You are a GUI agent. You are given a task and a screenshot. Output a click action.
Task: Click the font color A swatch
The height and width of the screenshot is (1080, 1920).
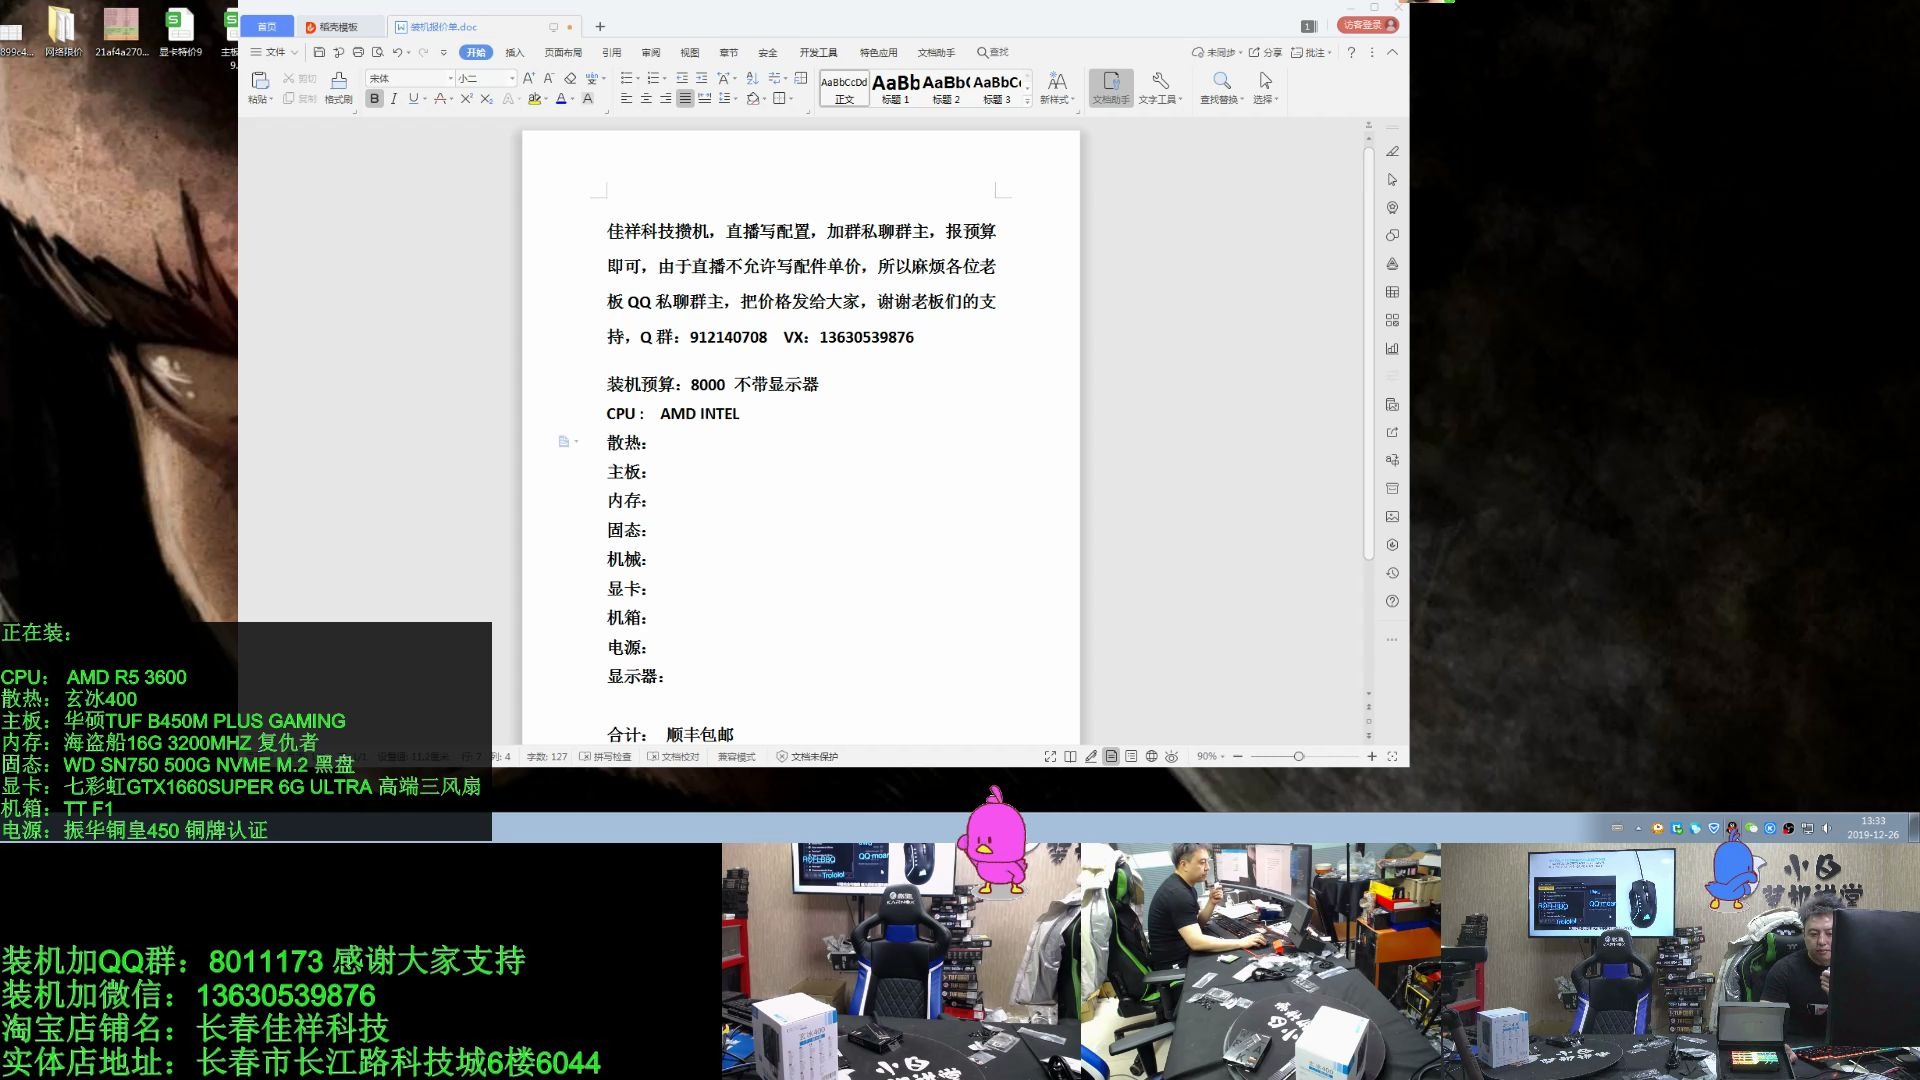coord(561,99)
